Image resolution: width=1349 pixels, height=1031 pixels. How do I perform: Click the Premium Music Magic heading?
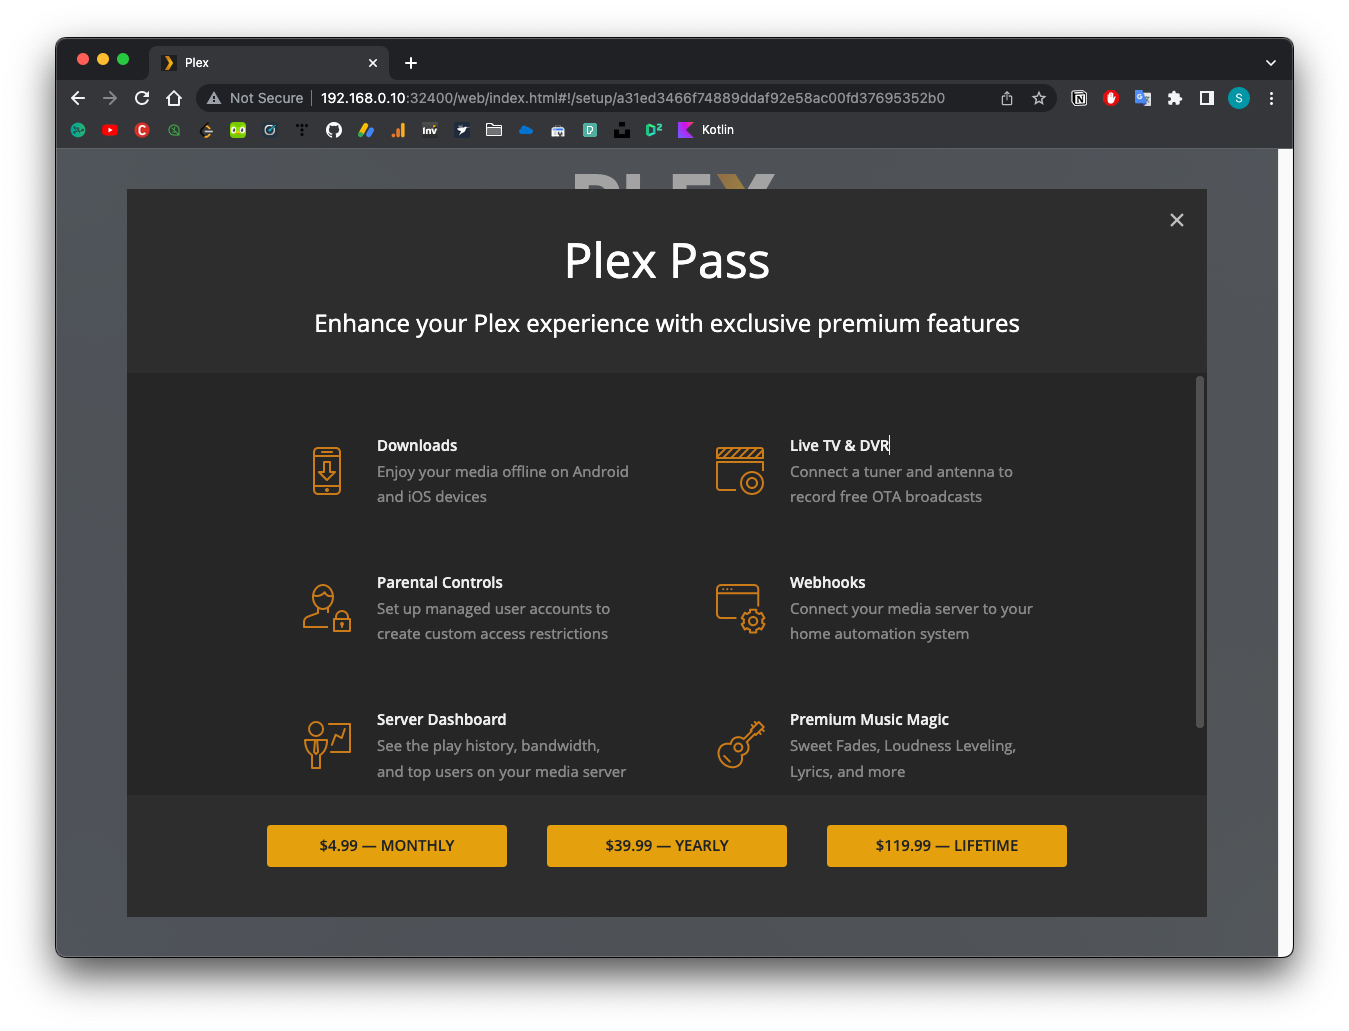pos(869,720)
